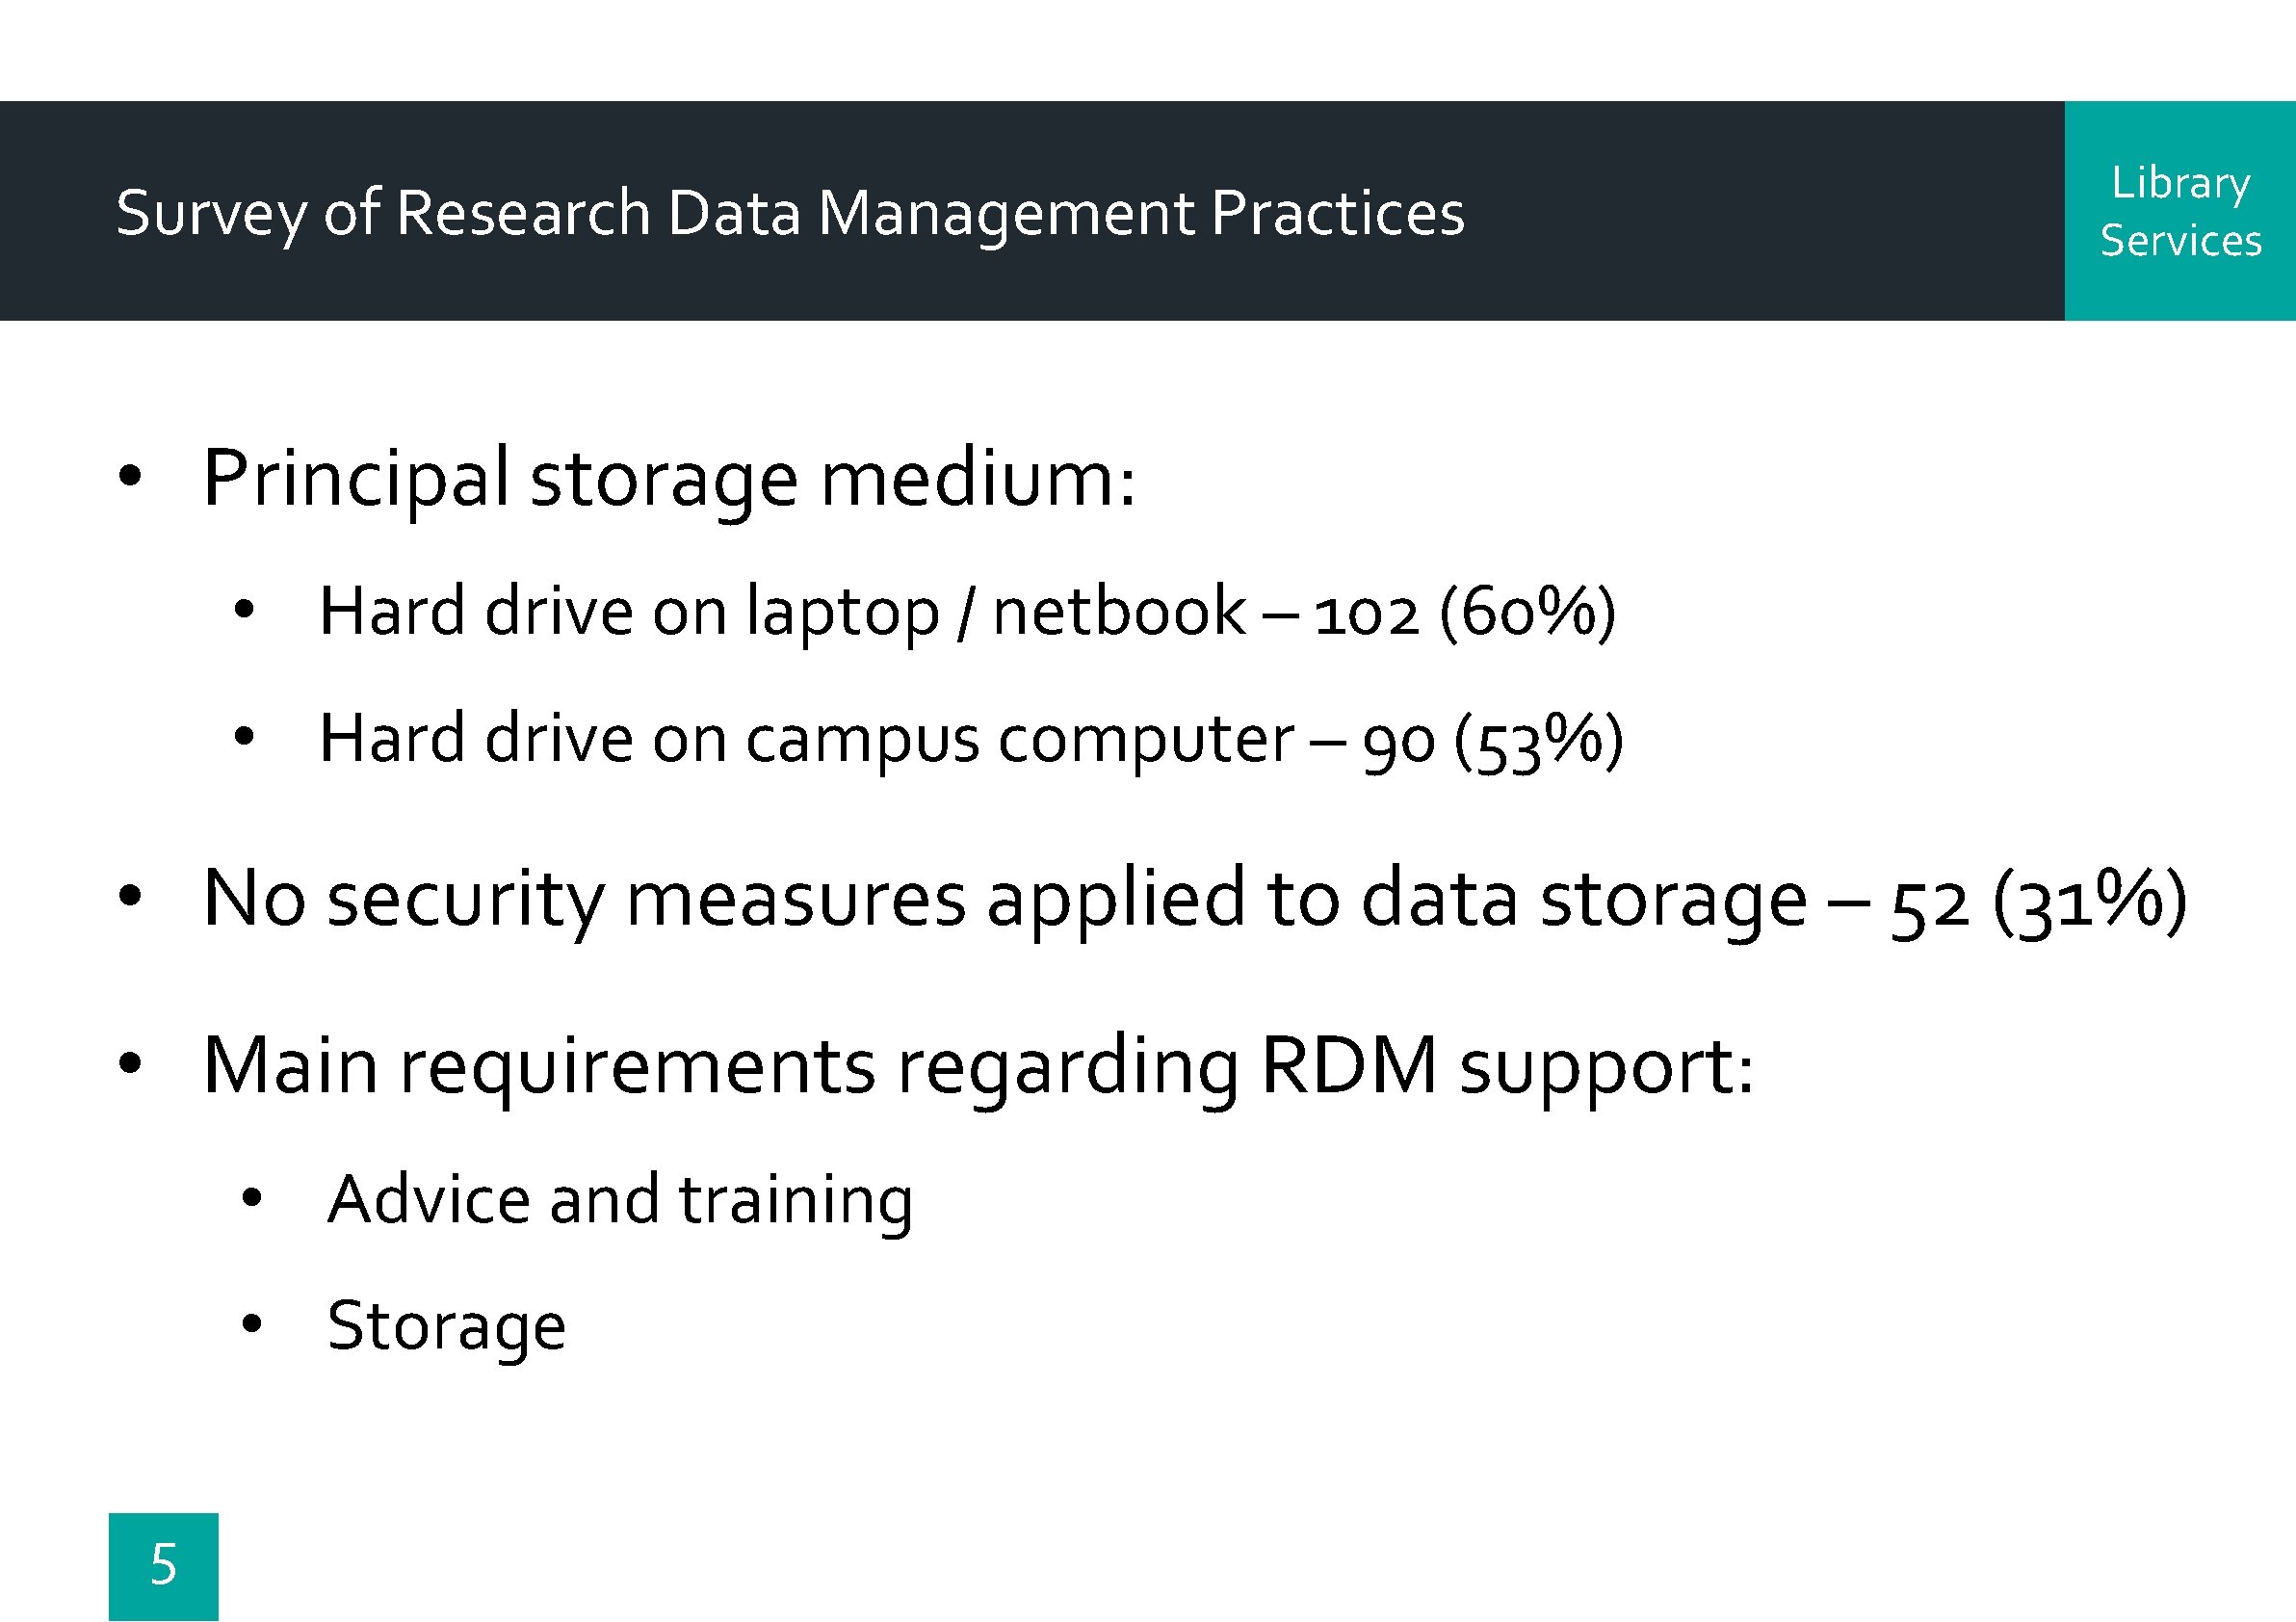Viewport: 2296px width, 1622px height.
Task: Click the bullet before 'Storage'
Action: (x=252, y=1324)
